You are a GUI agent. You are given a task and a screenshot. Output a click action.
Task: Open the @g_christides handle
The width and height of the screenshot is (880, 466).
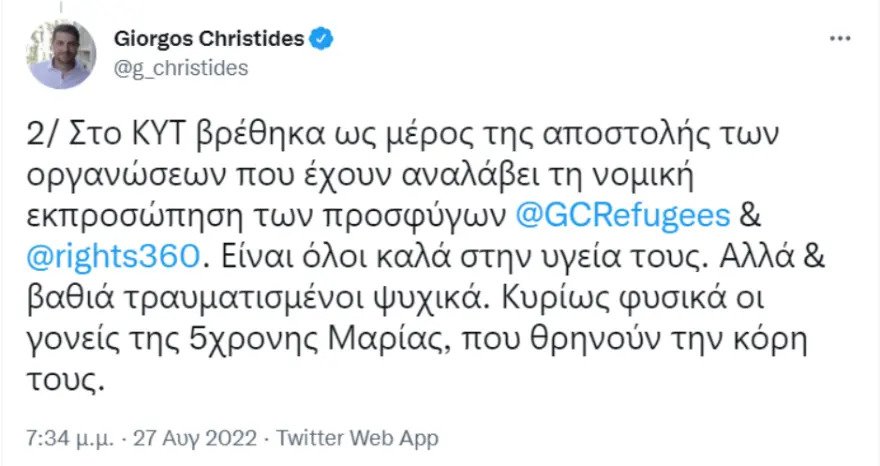[x=181, y=68]
